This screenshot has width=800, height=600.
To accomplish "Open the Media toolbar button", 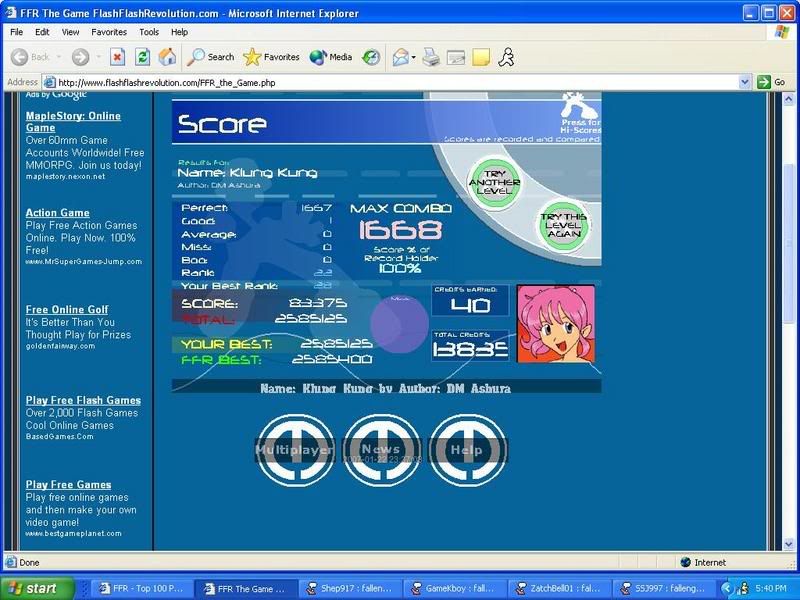I will [331, 57].
